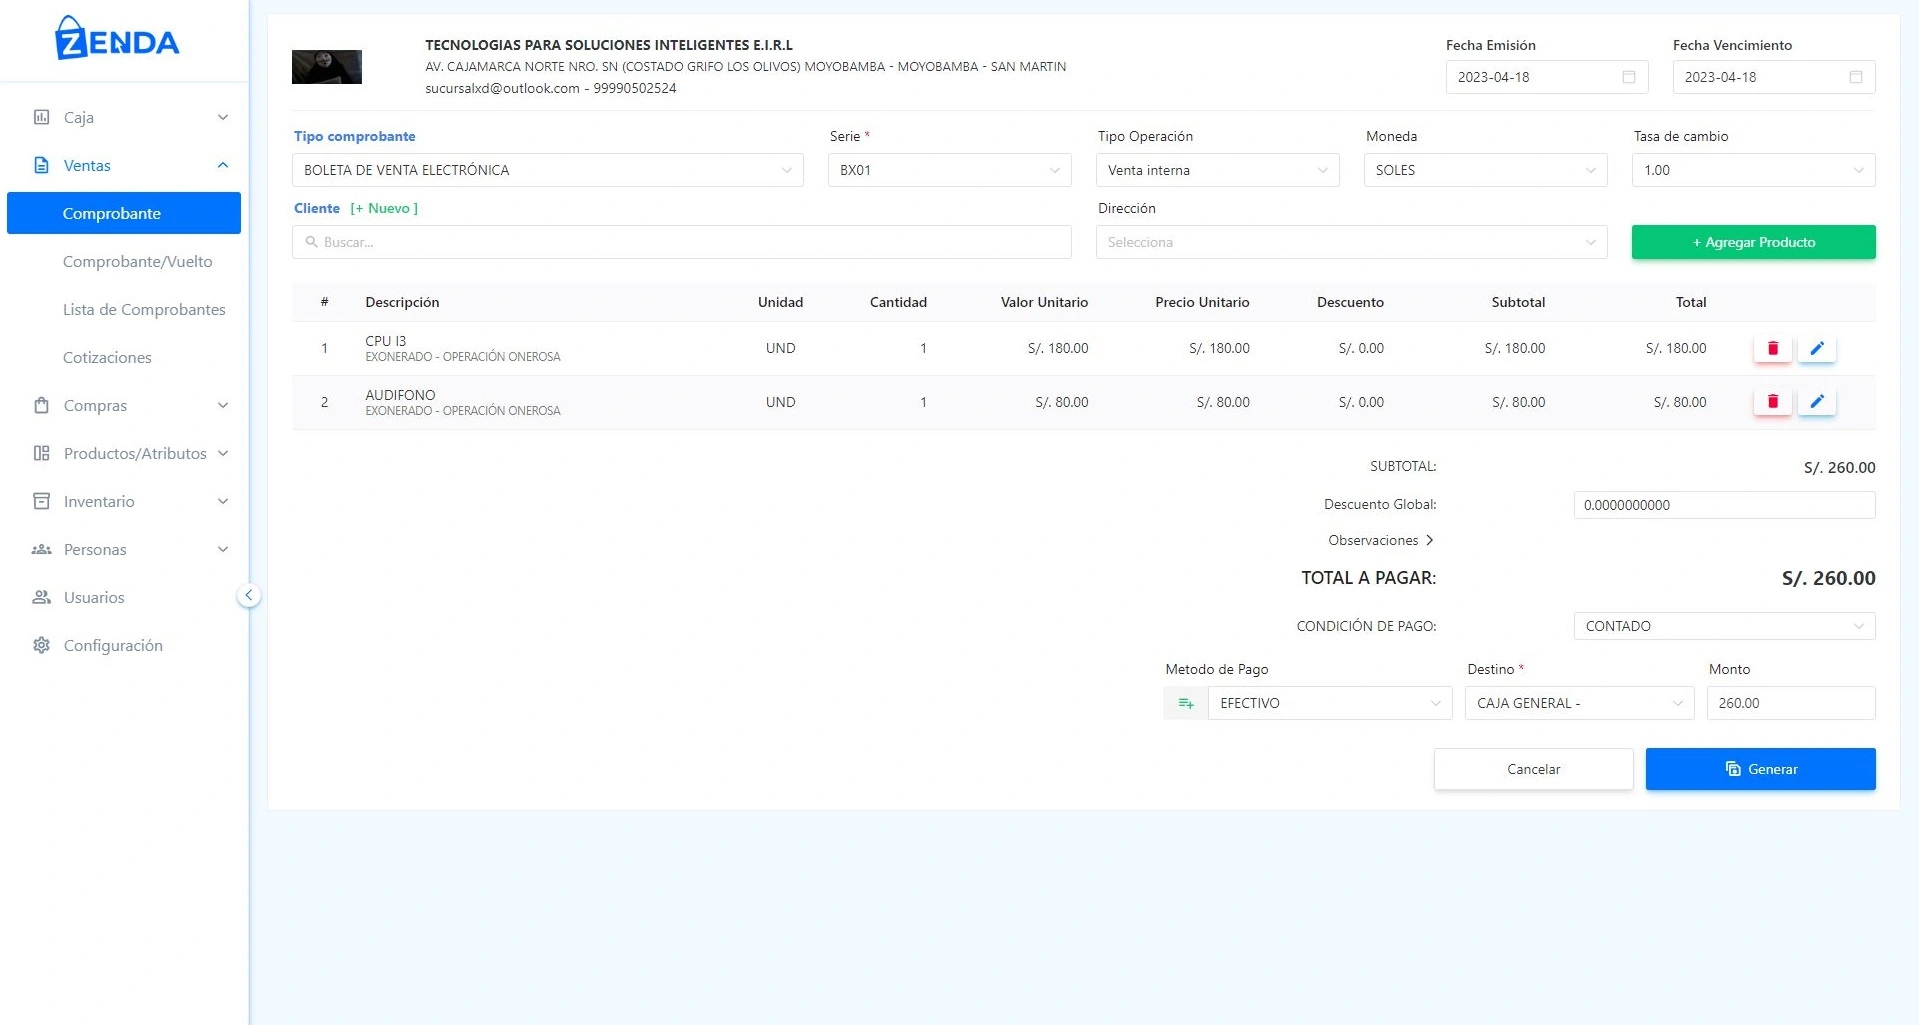Screen dimensions: 1919x1025
Task: Open the Condición de Pago dropdown
Action: pyautogui.click(x=1723, y=626)
